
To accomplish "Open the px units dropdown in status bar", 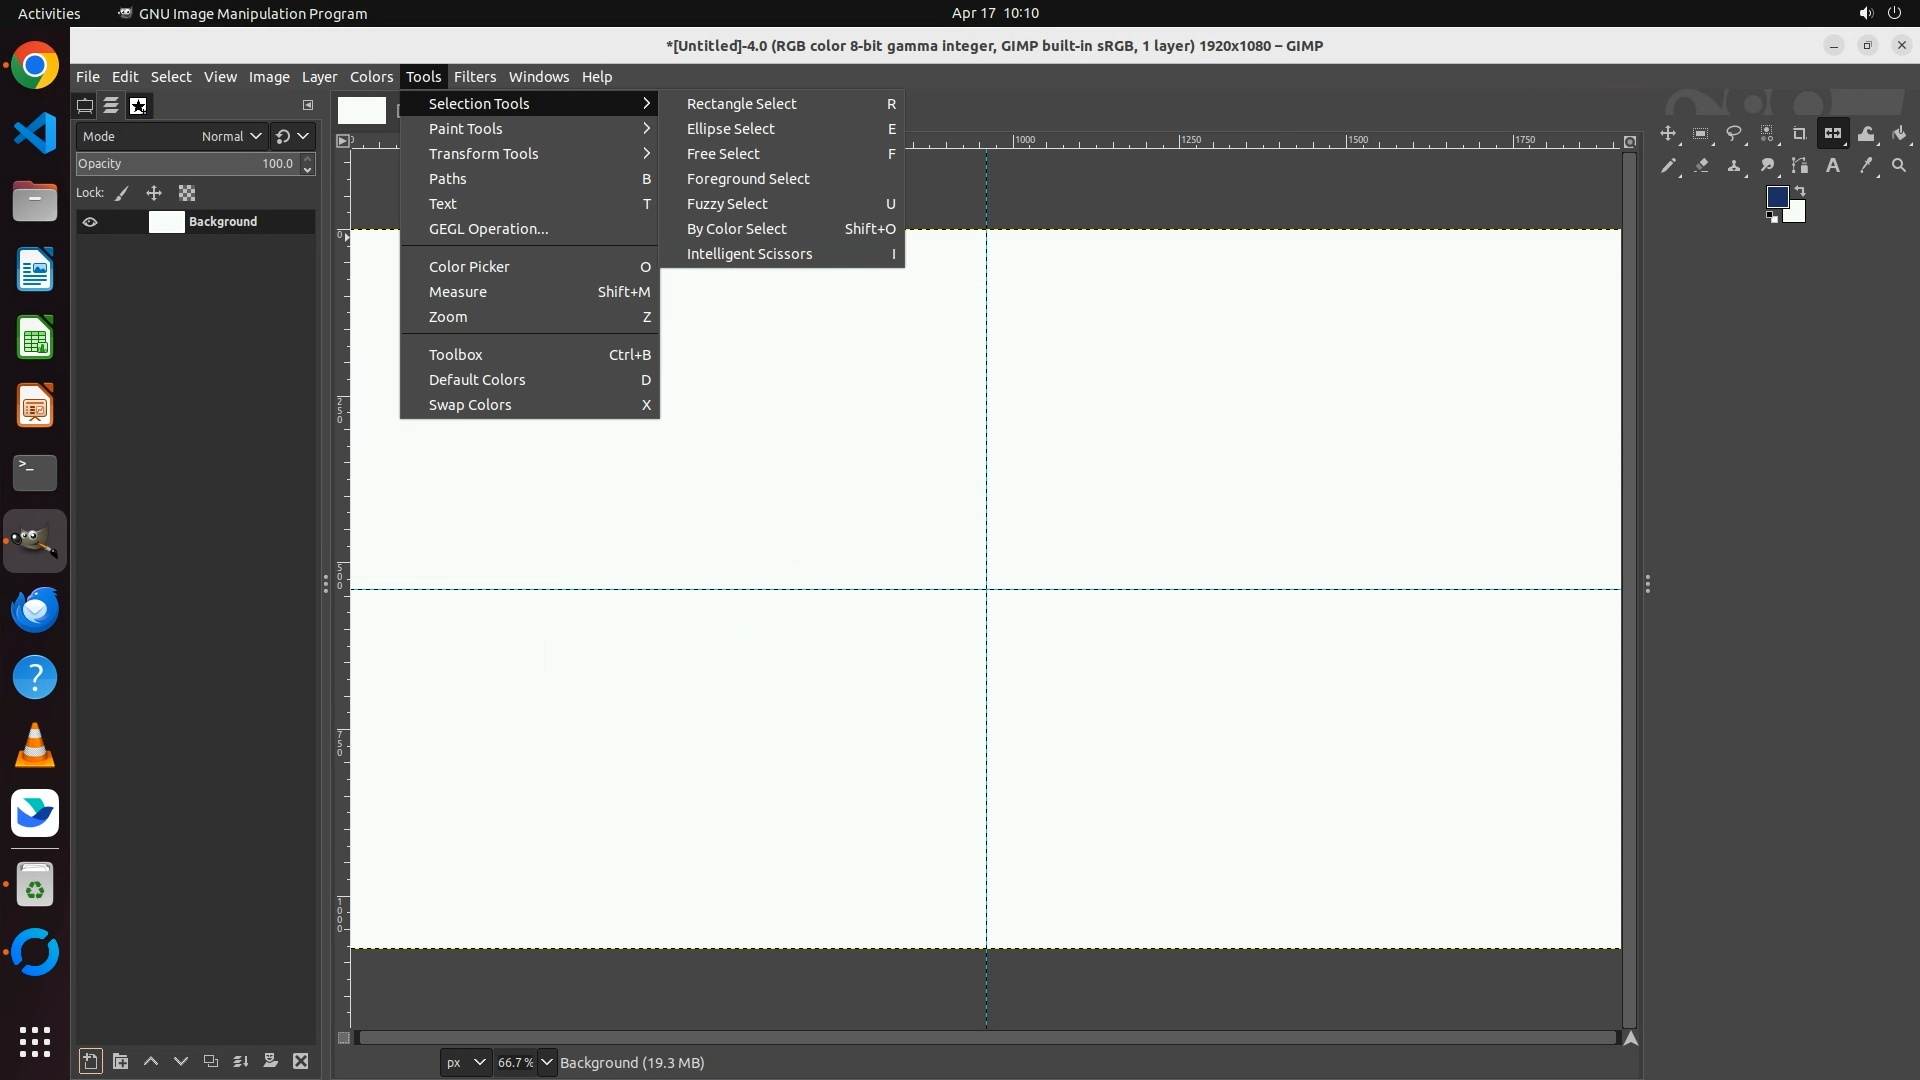I will click(465, 1062).
